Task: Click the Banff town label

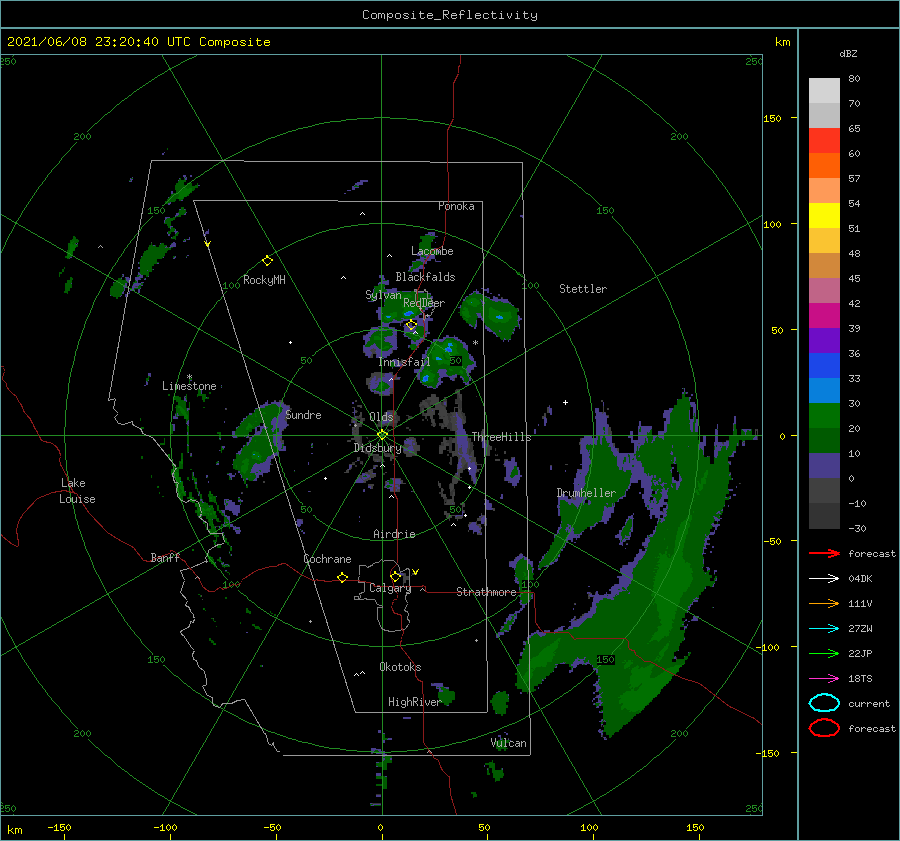Action: [165, 557]
